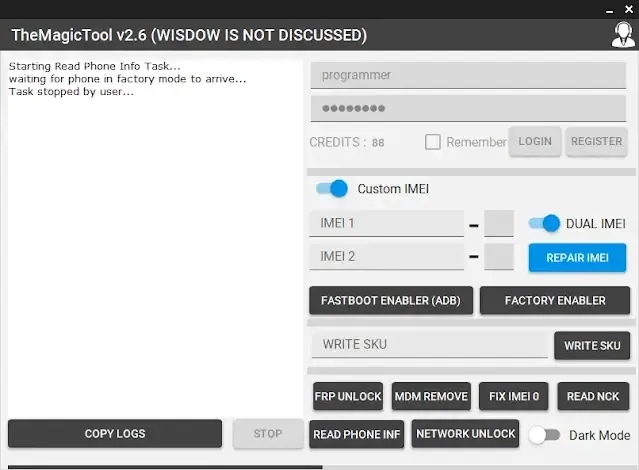Start FRP UNLOCK
This screenshot has width=639, height=470.
[x=348, y=396]
